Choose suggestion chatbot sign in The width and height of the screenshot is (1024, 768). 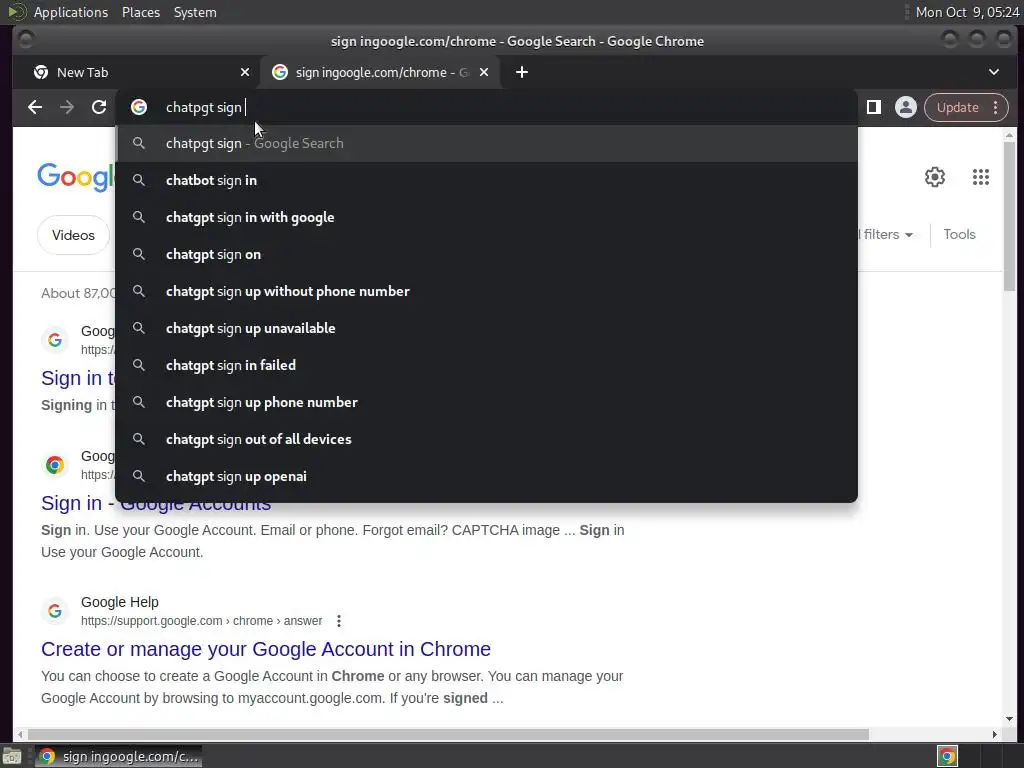tap(487, 180)
